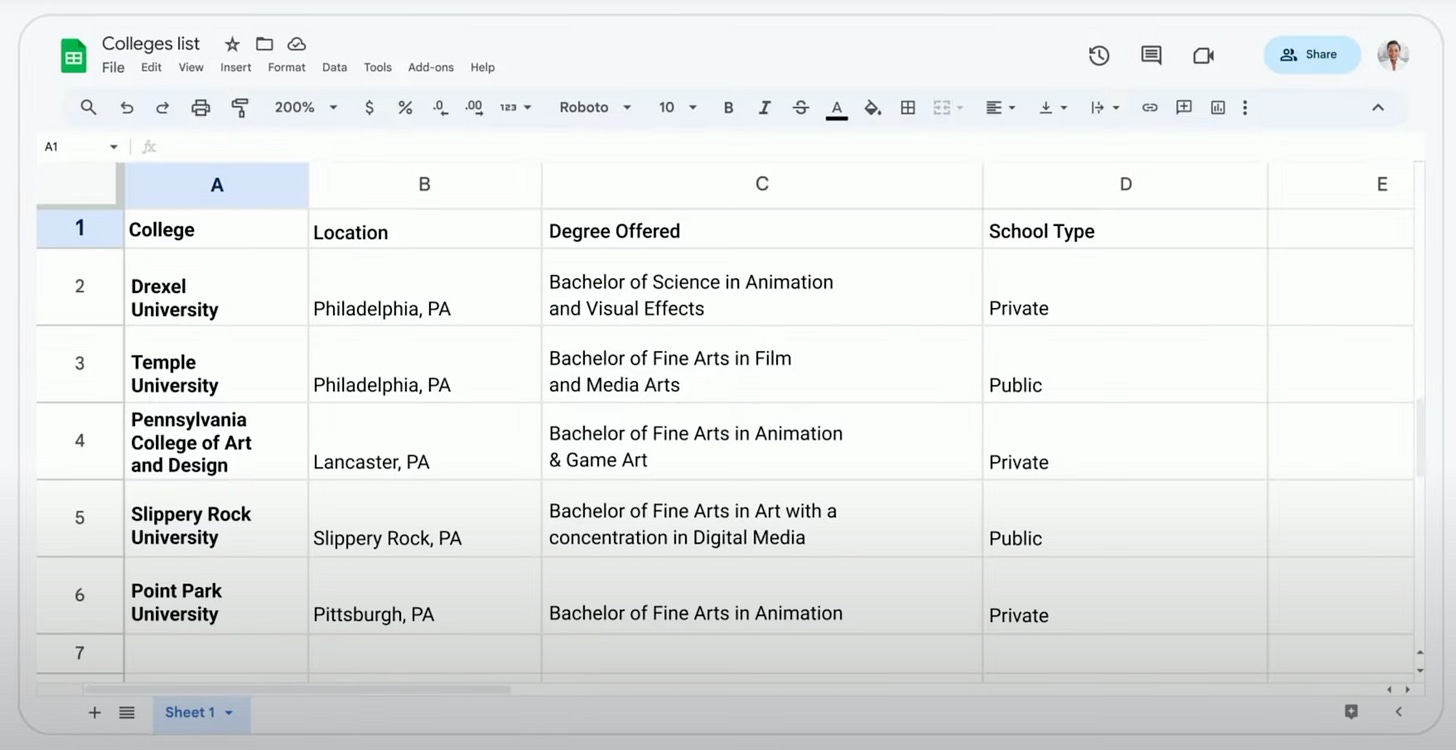The image size is (1456, 750).
Task: Move document using the folder icon
Action: pyautogui.click(x=264, y=44)
